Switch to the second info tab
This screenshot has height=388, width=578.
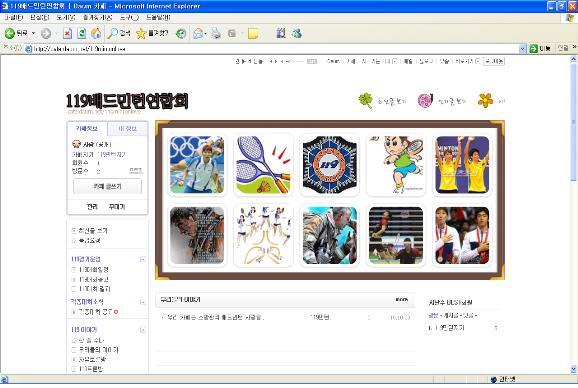[128, 129]
